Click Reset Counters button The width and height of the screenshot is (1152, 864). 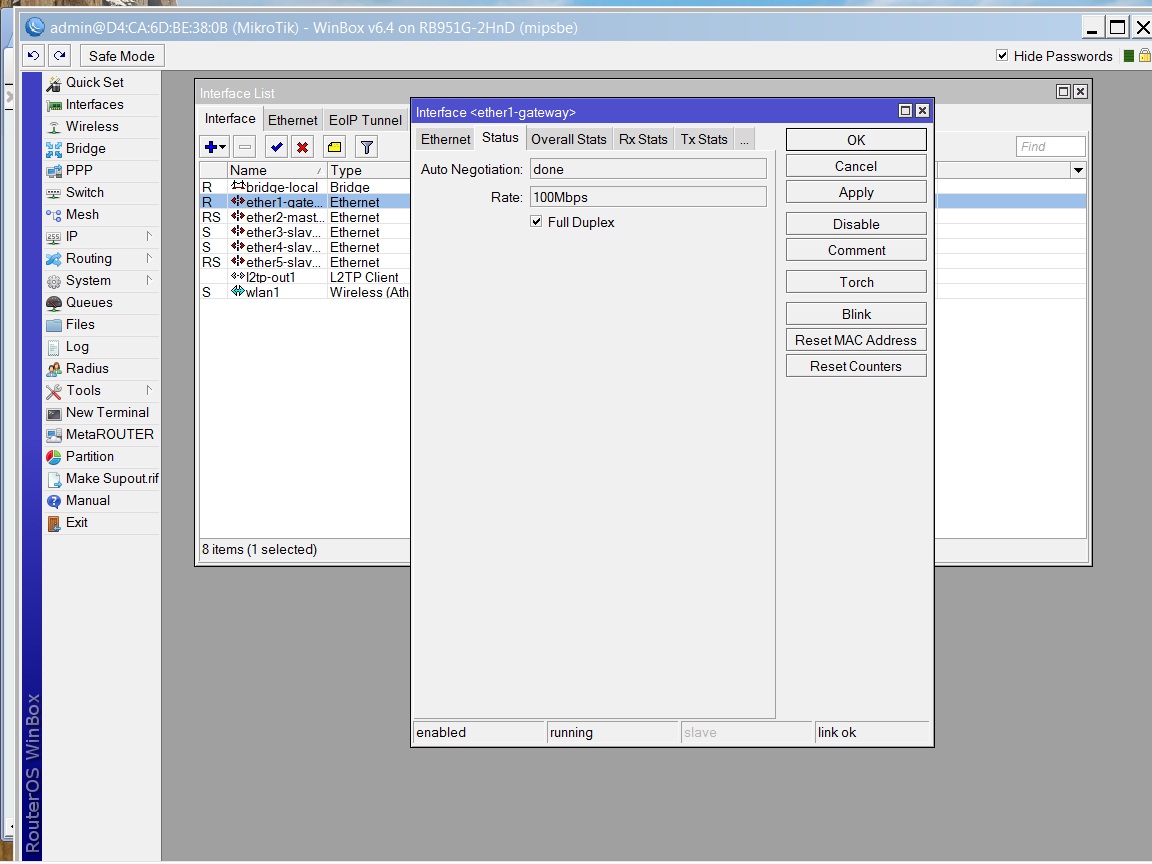coord(856,366)
